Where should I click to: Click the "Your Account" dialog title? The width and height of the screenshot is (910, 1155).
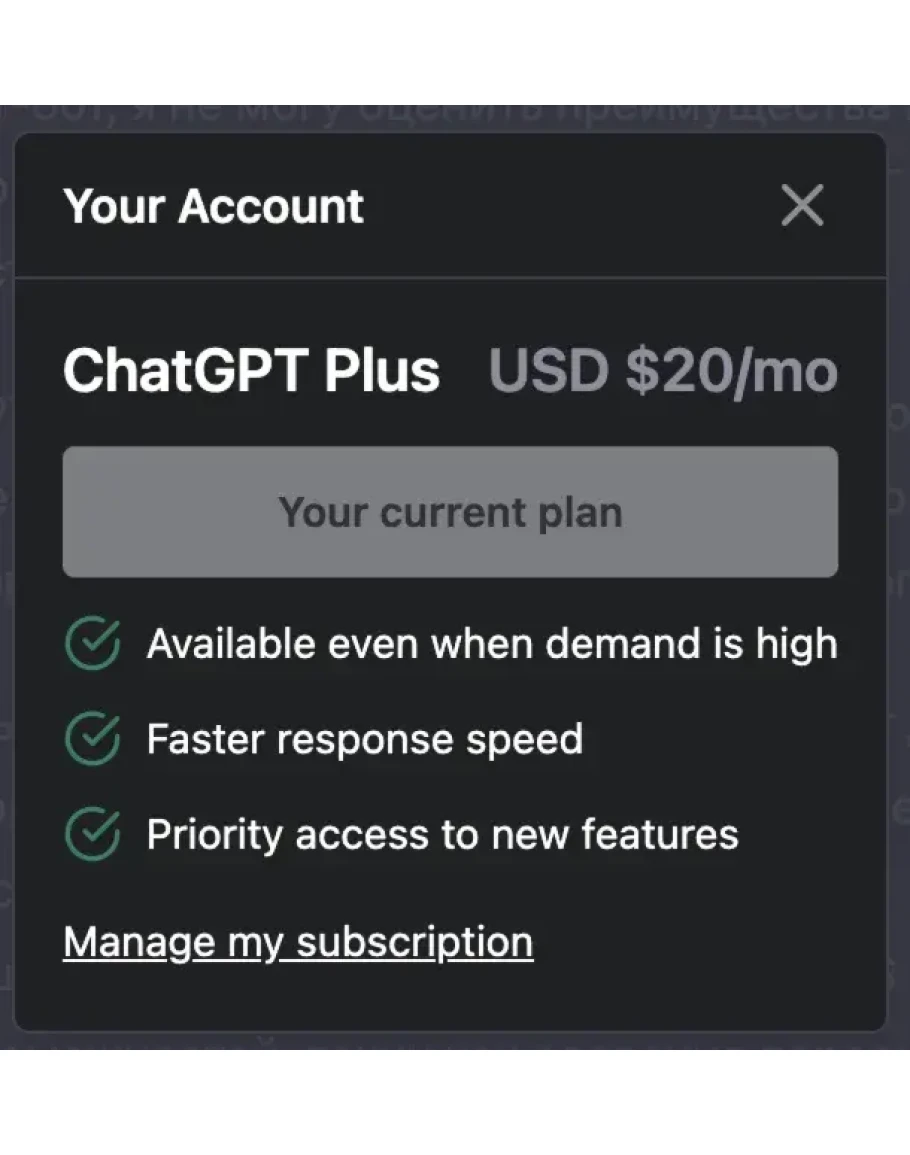coord(213,206)
